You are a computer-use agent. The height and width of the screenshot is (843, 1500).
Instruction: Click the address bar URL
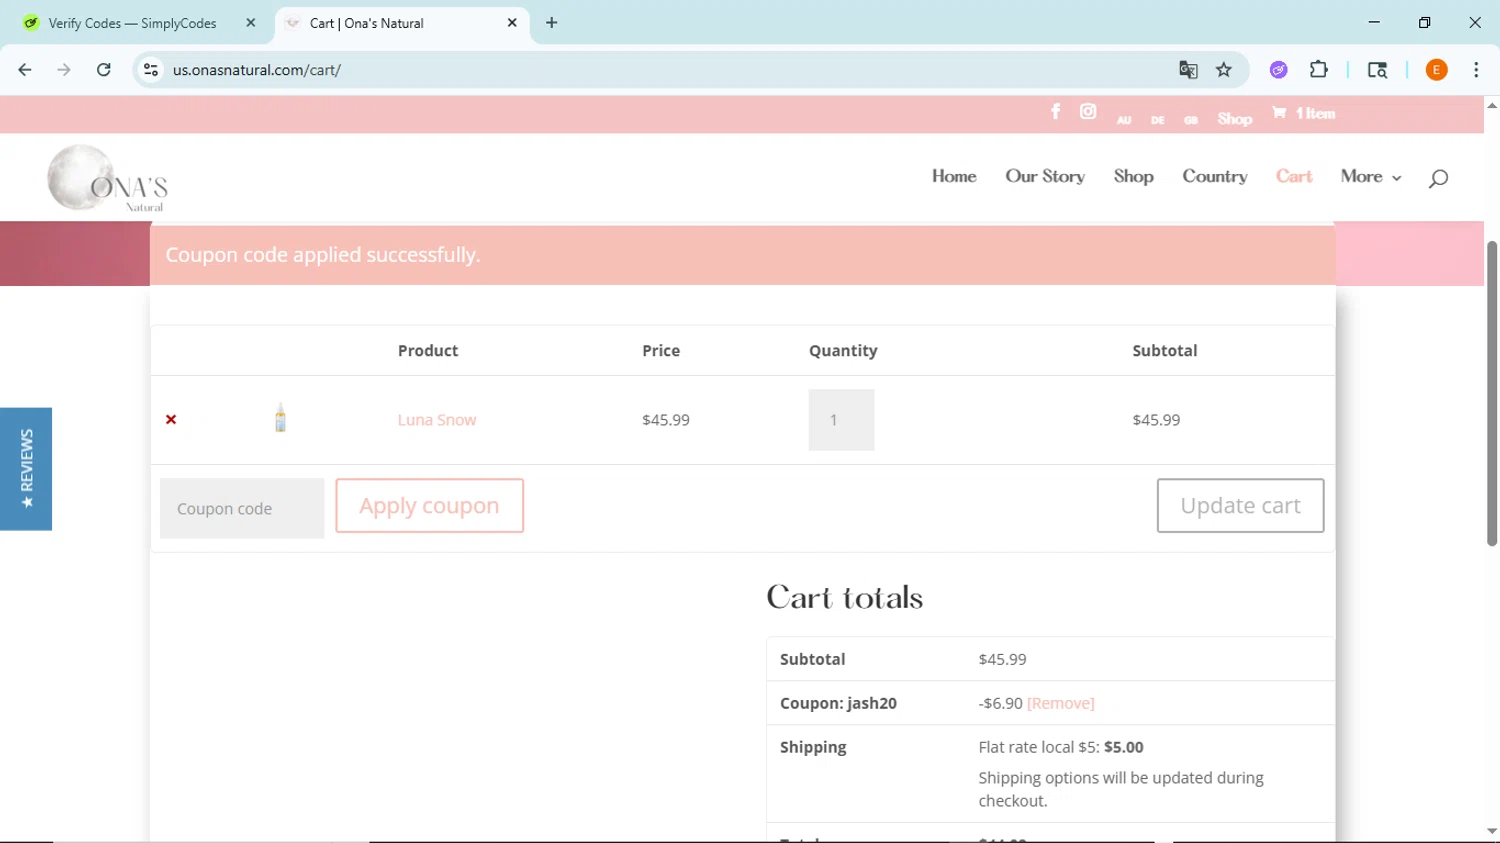click(x=257, y=70)
